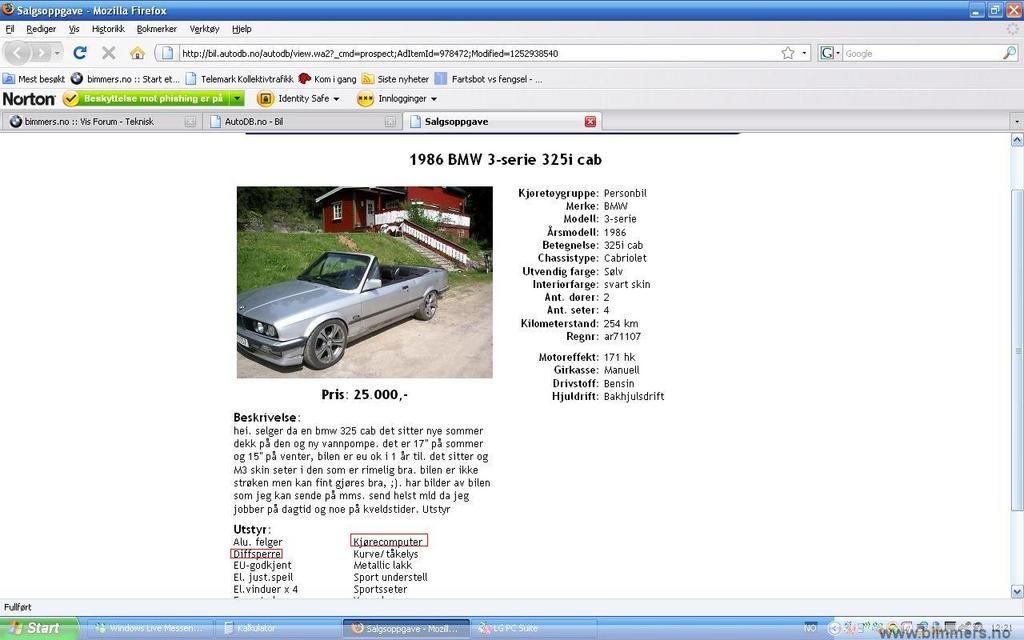The width and height of the screenshot is (1024, 640).
Task: Open the Bokmerker menu
Action: (157, 29)
